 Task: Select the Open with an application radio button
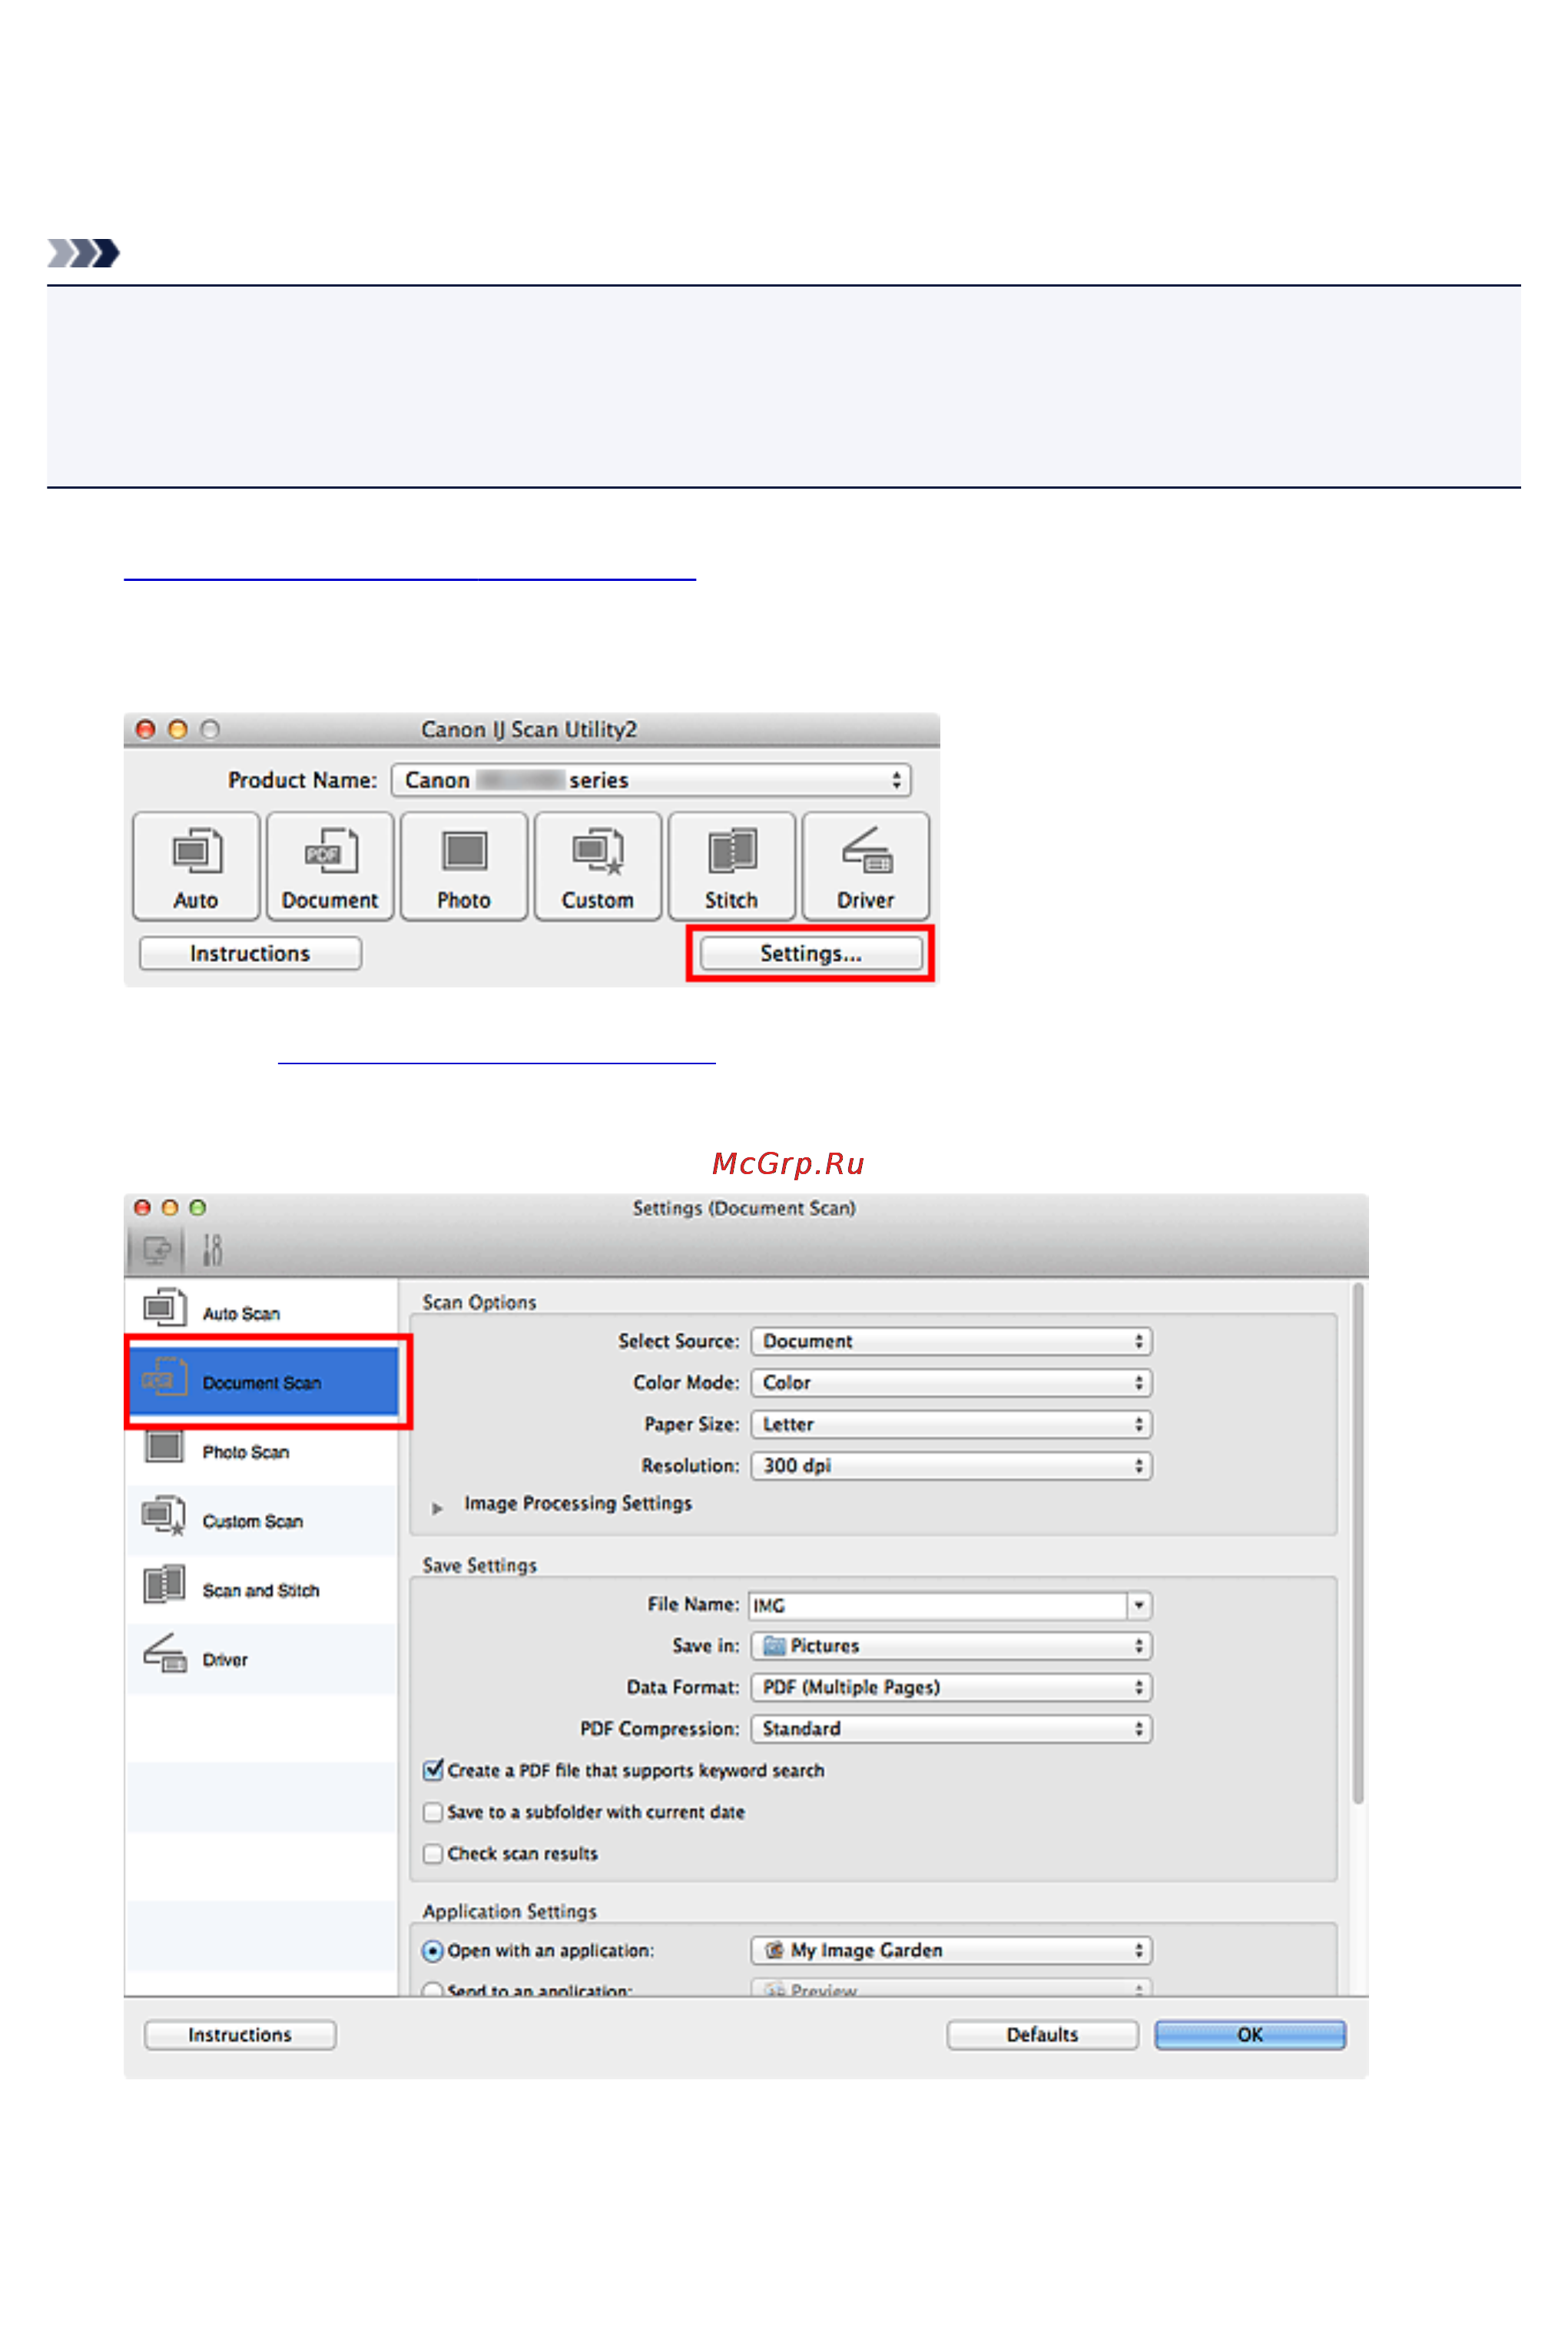433,1951
